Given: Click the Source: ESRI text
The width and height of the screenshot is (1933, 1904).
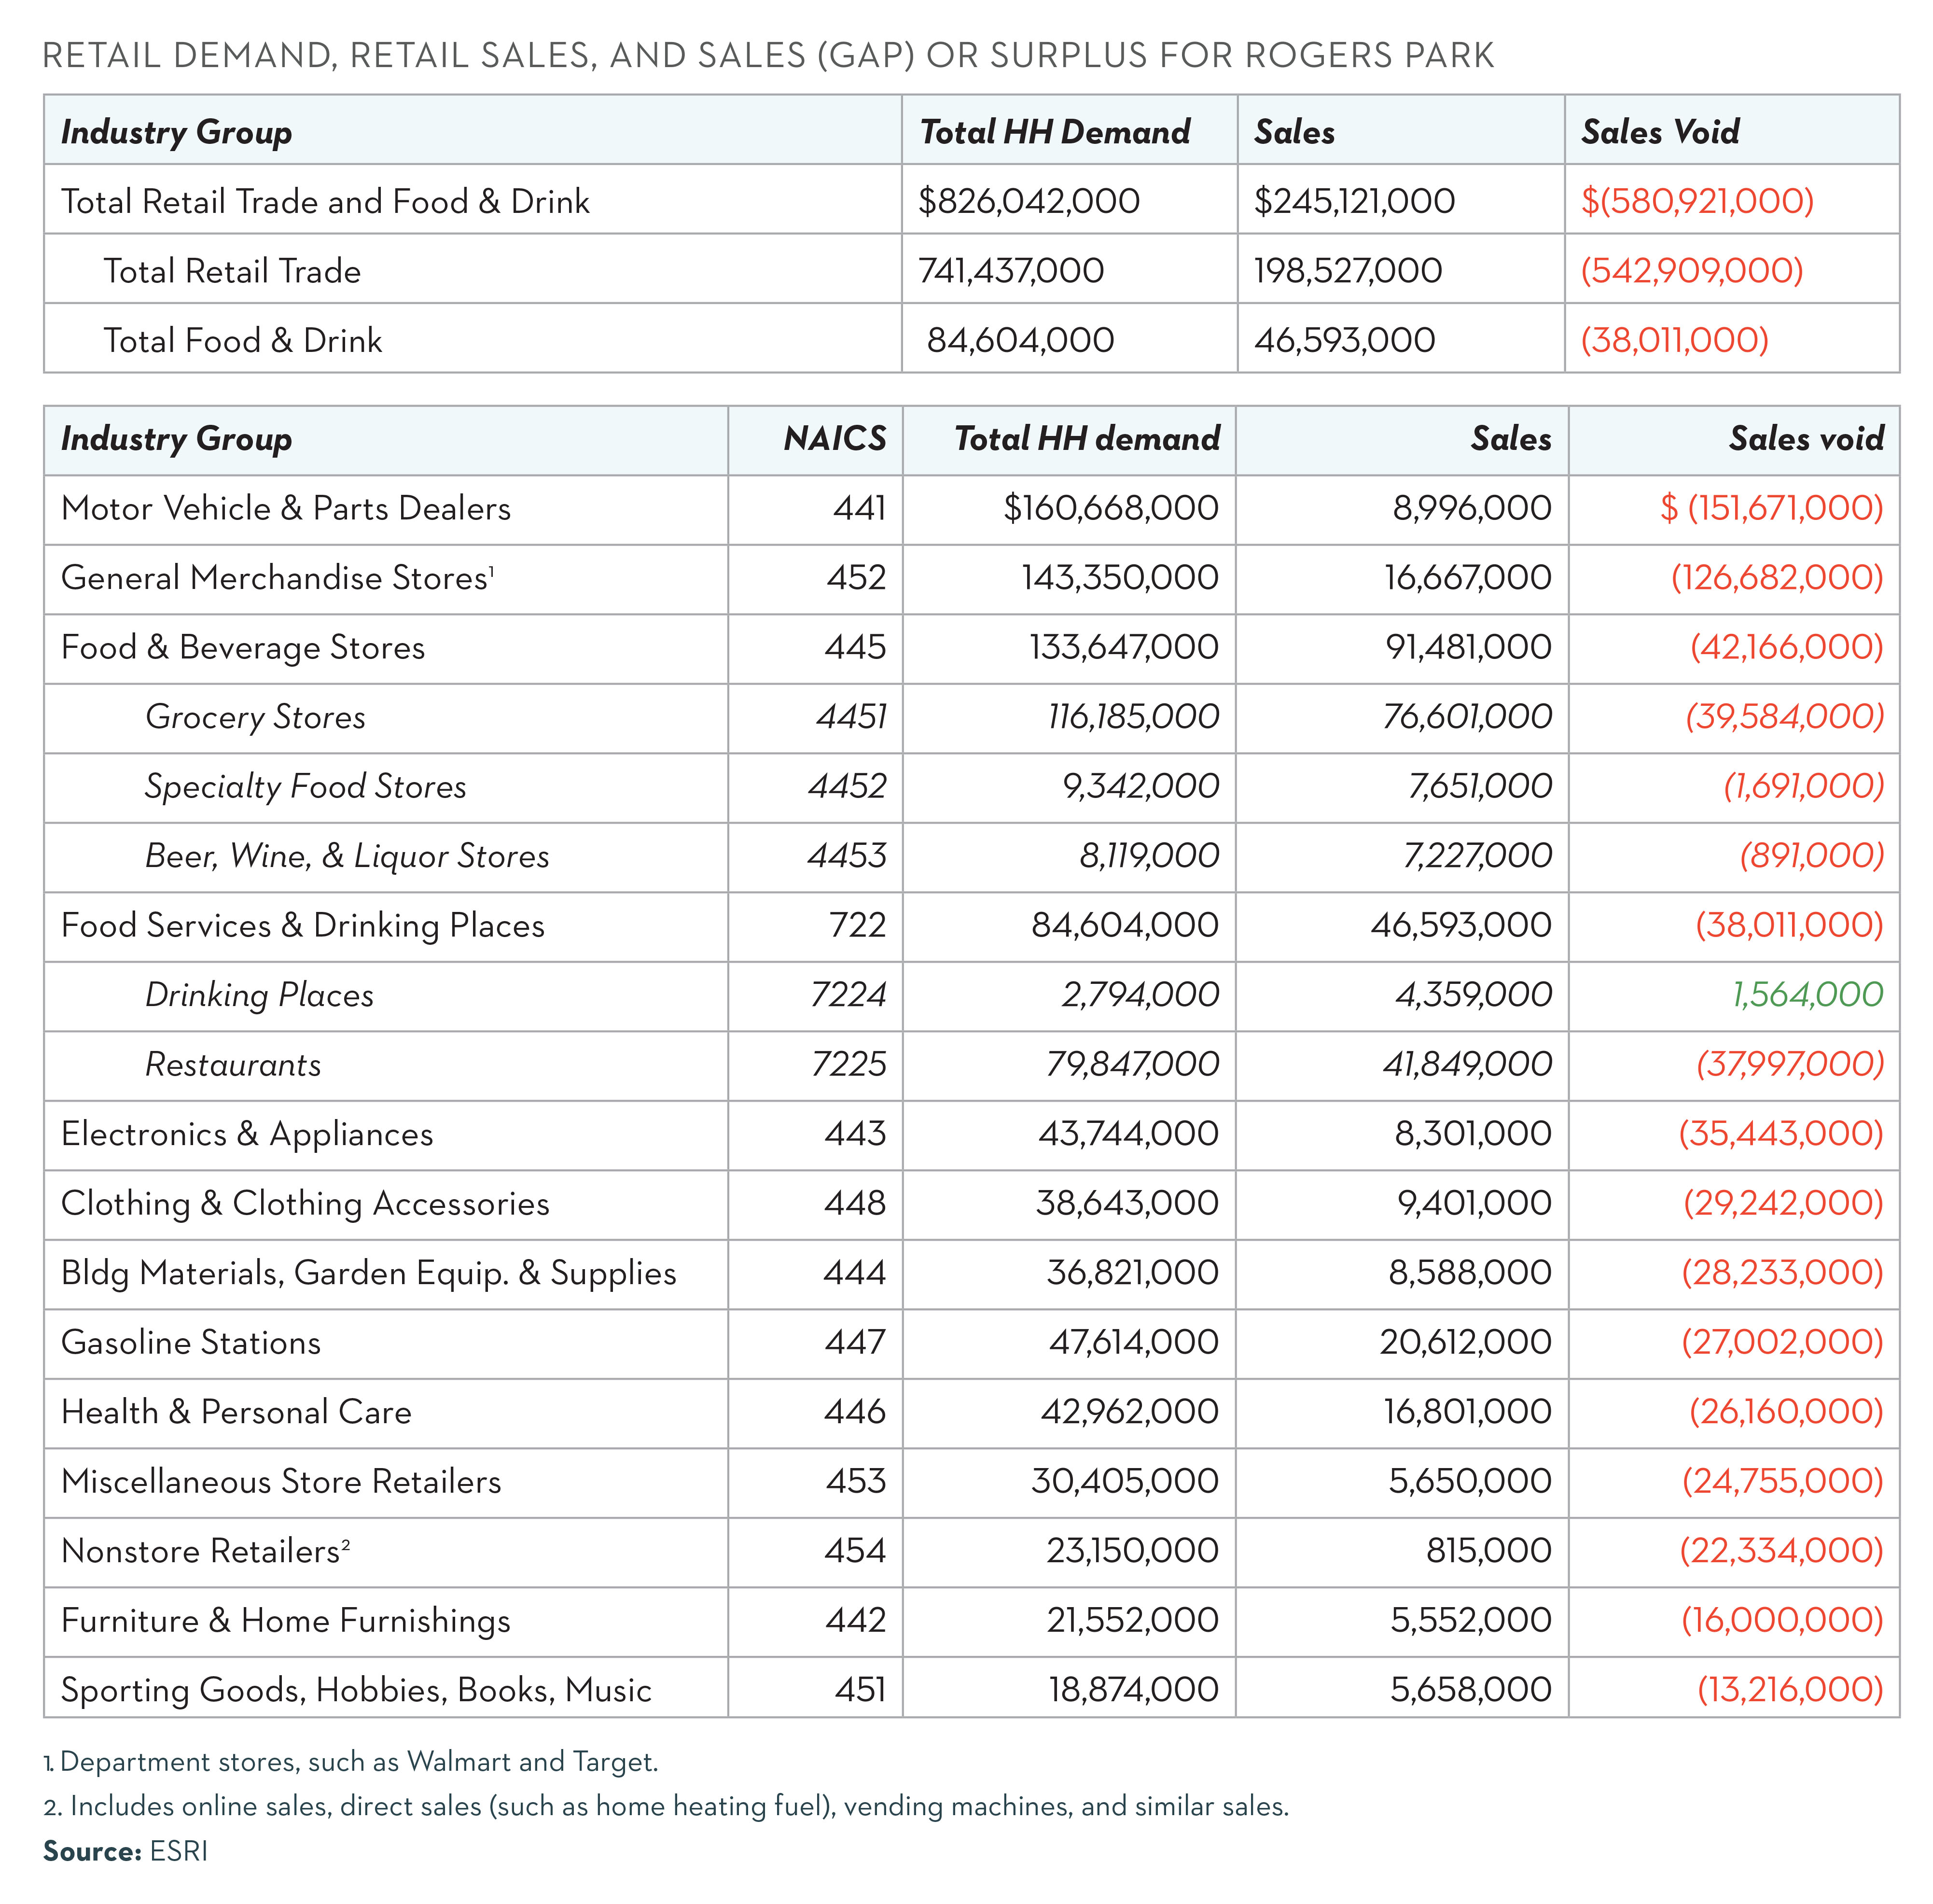Looking at the screenshot, I should [125, 1851].
